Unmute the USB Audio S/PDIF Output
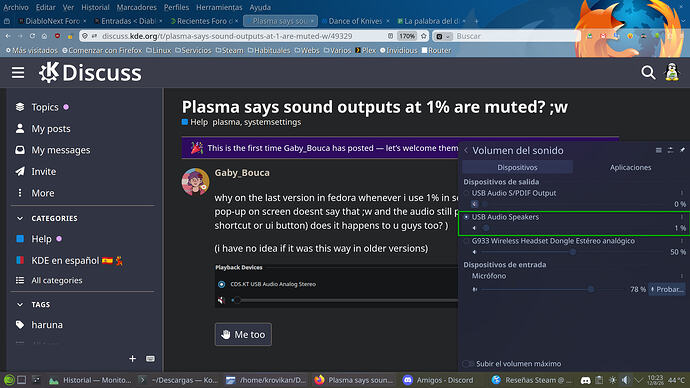The height and width of the screenshot is (388, 690). pyautogui.click(x=474, y=204)
